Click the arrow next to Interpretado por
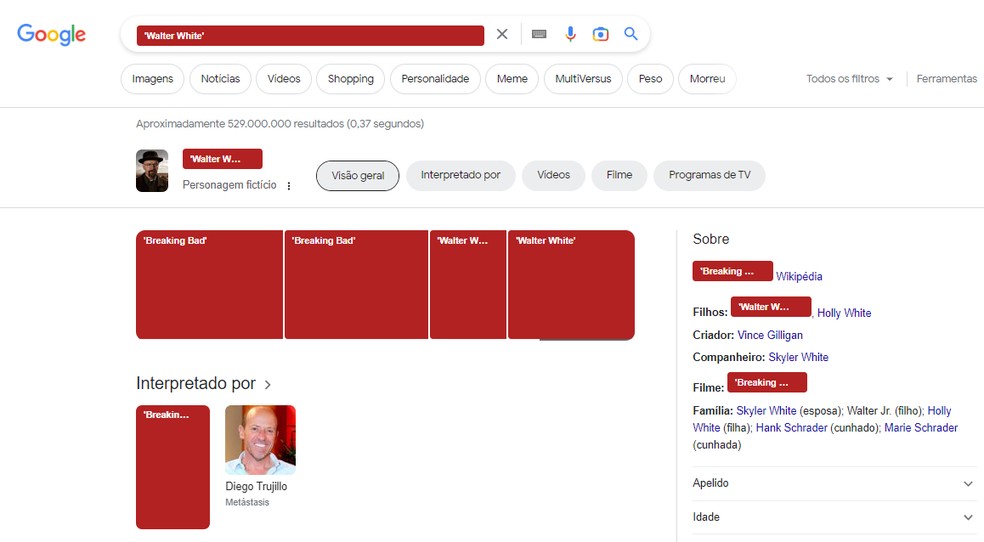Screen dimensions: 984x542 pyautogui.click(x=268, y=385)
